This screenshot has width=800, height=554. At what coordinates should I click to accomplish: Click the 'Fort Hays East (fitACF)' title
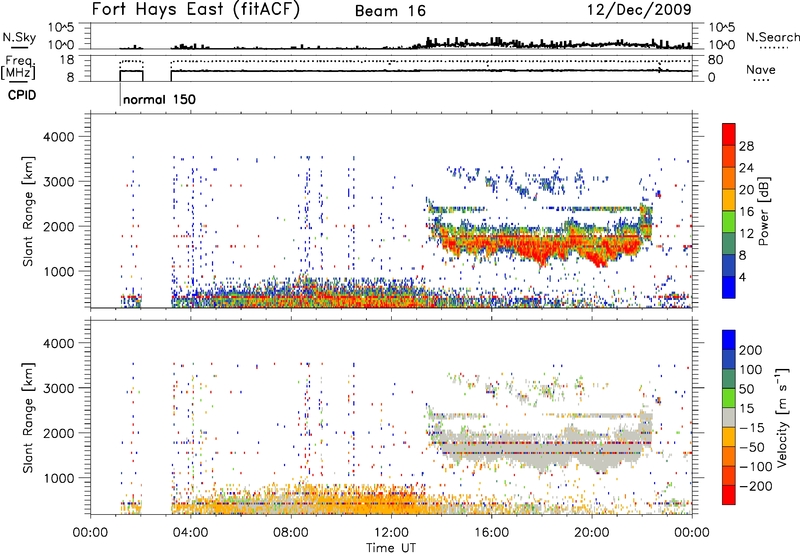[x=196, y=9]
